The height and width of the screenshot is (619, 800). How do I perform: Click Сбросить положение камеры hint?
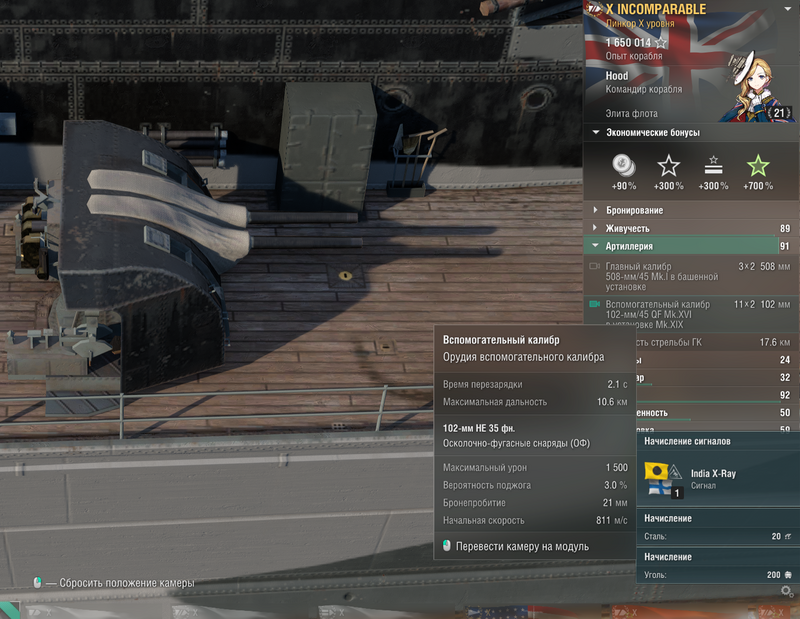(x=127, y=583)
